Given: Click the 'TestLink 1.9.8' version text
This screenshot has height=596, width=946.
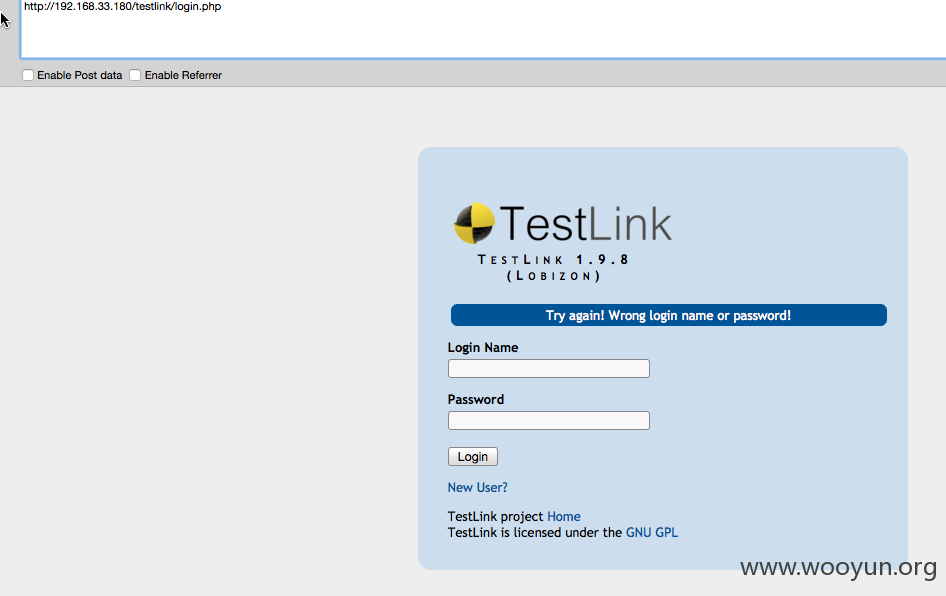Looking at the screenshot, I should click(x=553, y=260).
